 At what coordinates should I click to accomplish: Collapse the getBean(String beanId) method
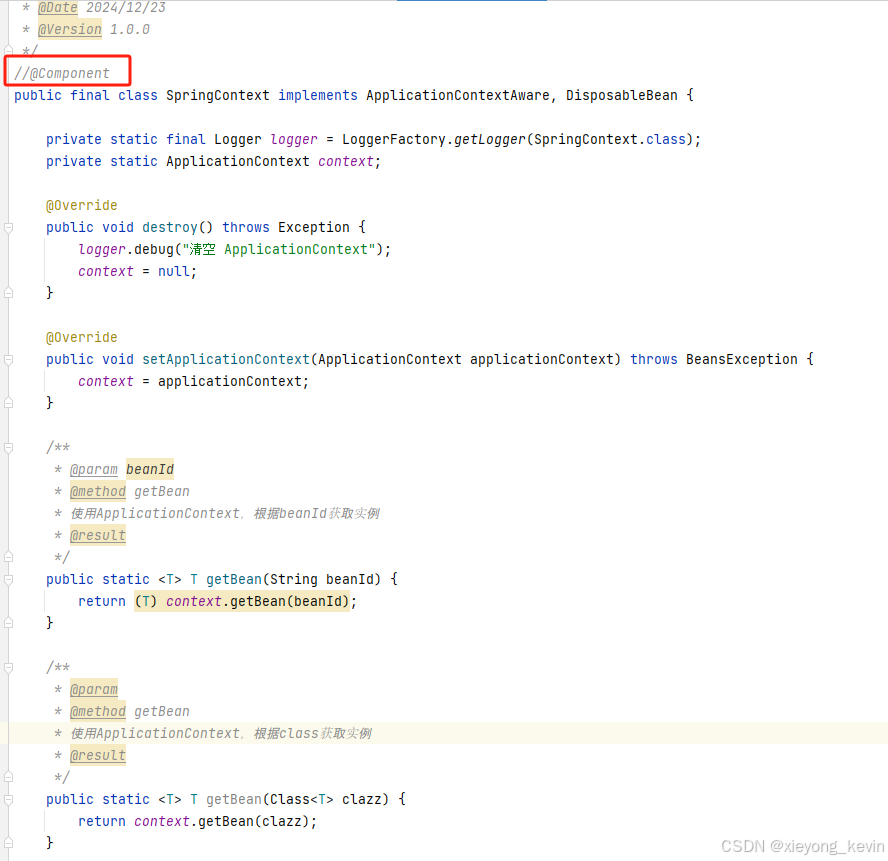8,579
